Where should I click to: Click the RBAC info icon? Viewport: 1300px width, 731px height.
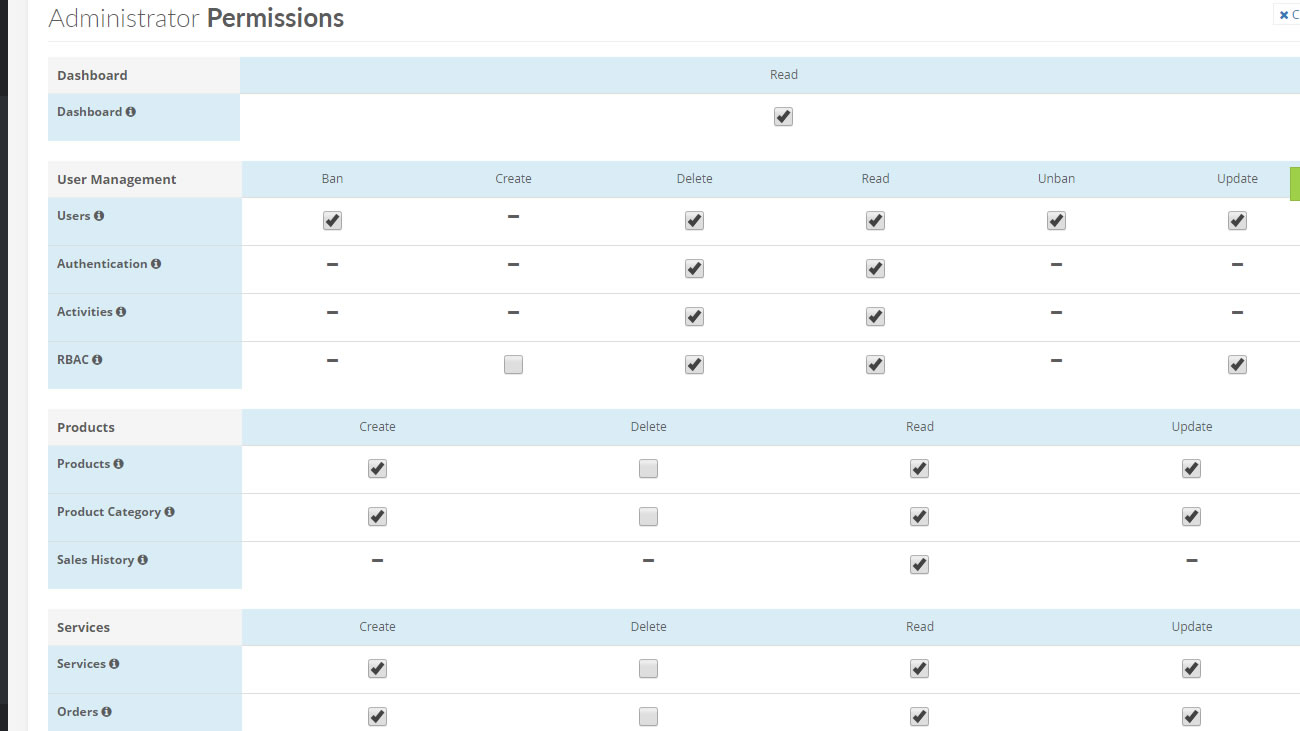pyautogui.click(x=97, y=360)
